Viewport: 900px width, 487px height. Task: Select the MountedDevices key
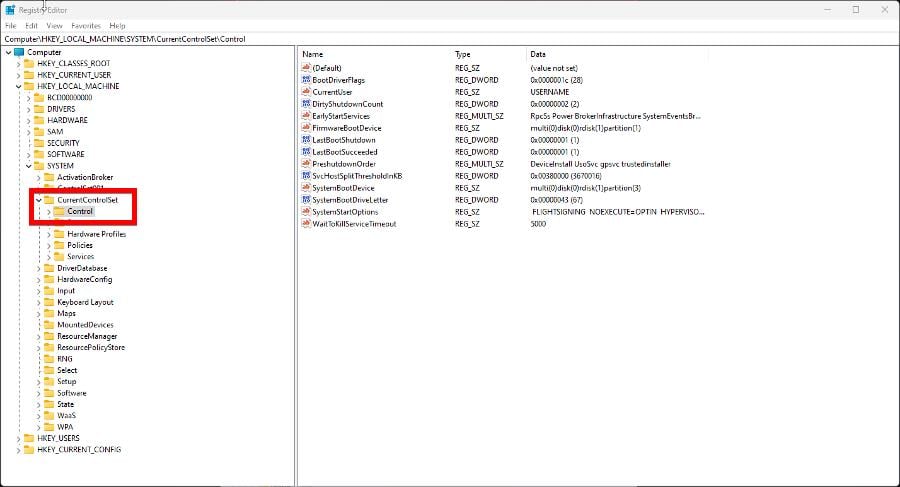pyautogui.click(x=85, y=325)
